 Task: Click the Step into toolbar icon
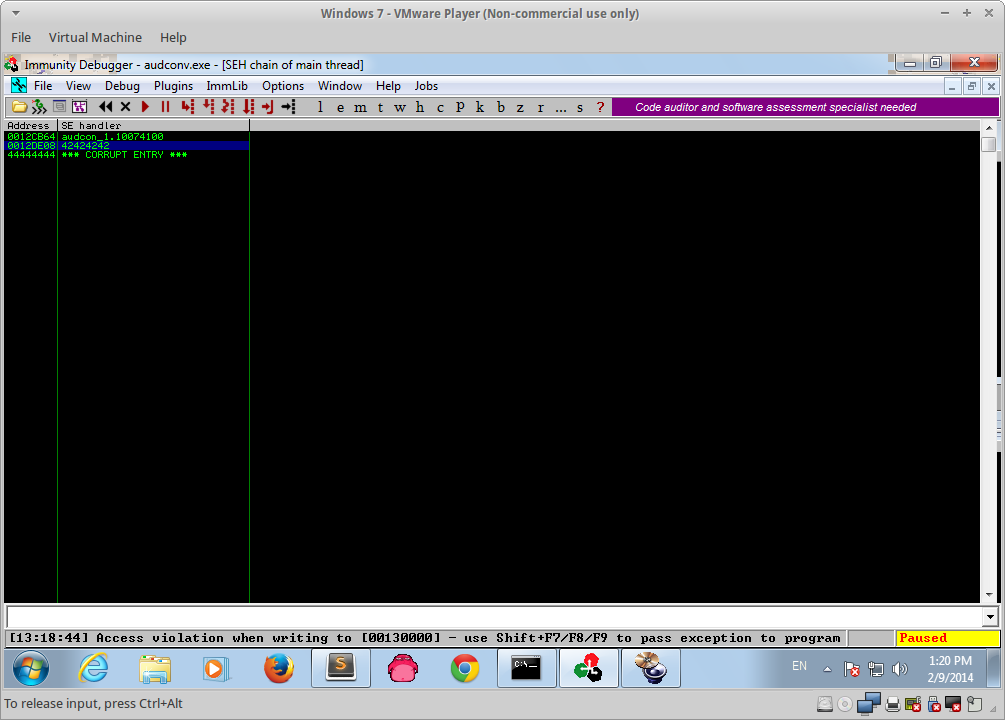(187, 107)
